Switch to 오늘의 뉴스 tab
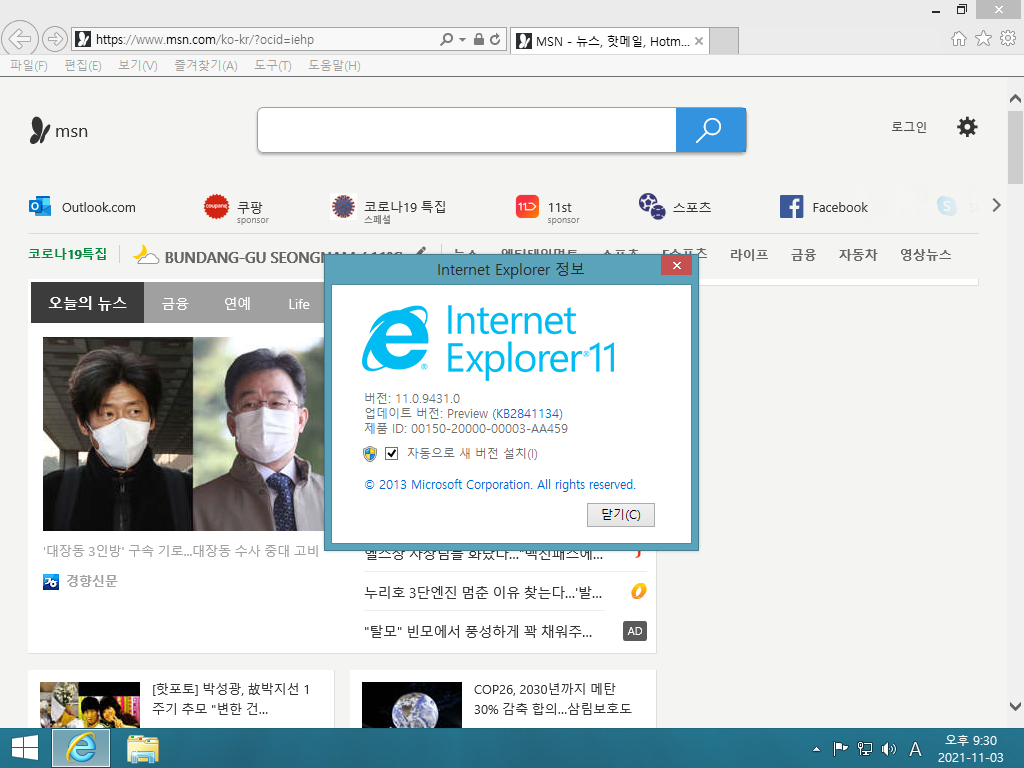Image resolution: width=1024 pixels, height=768 pixels. (x=88, y=303)
